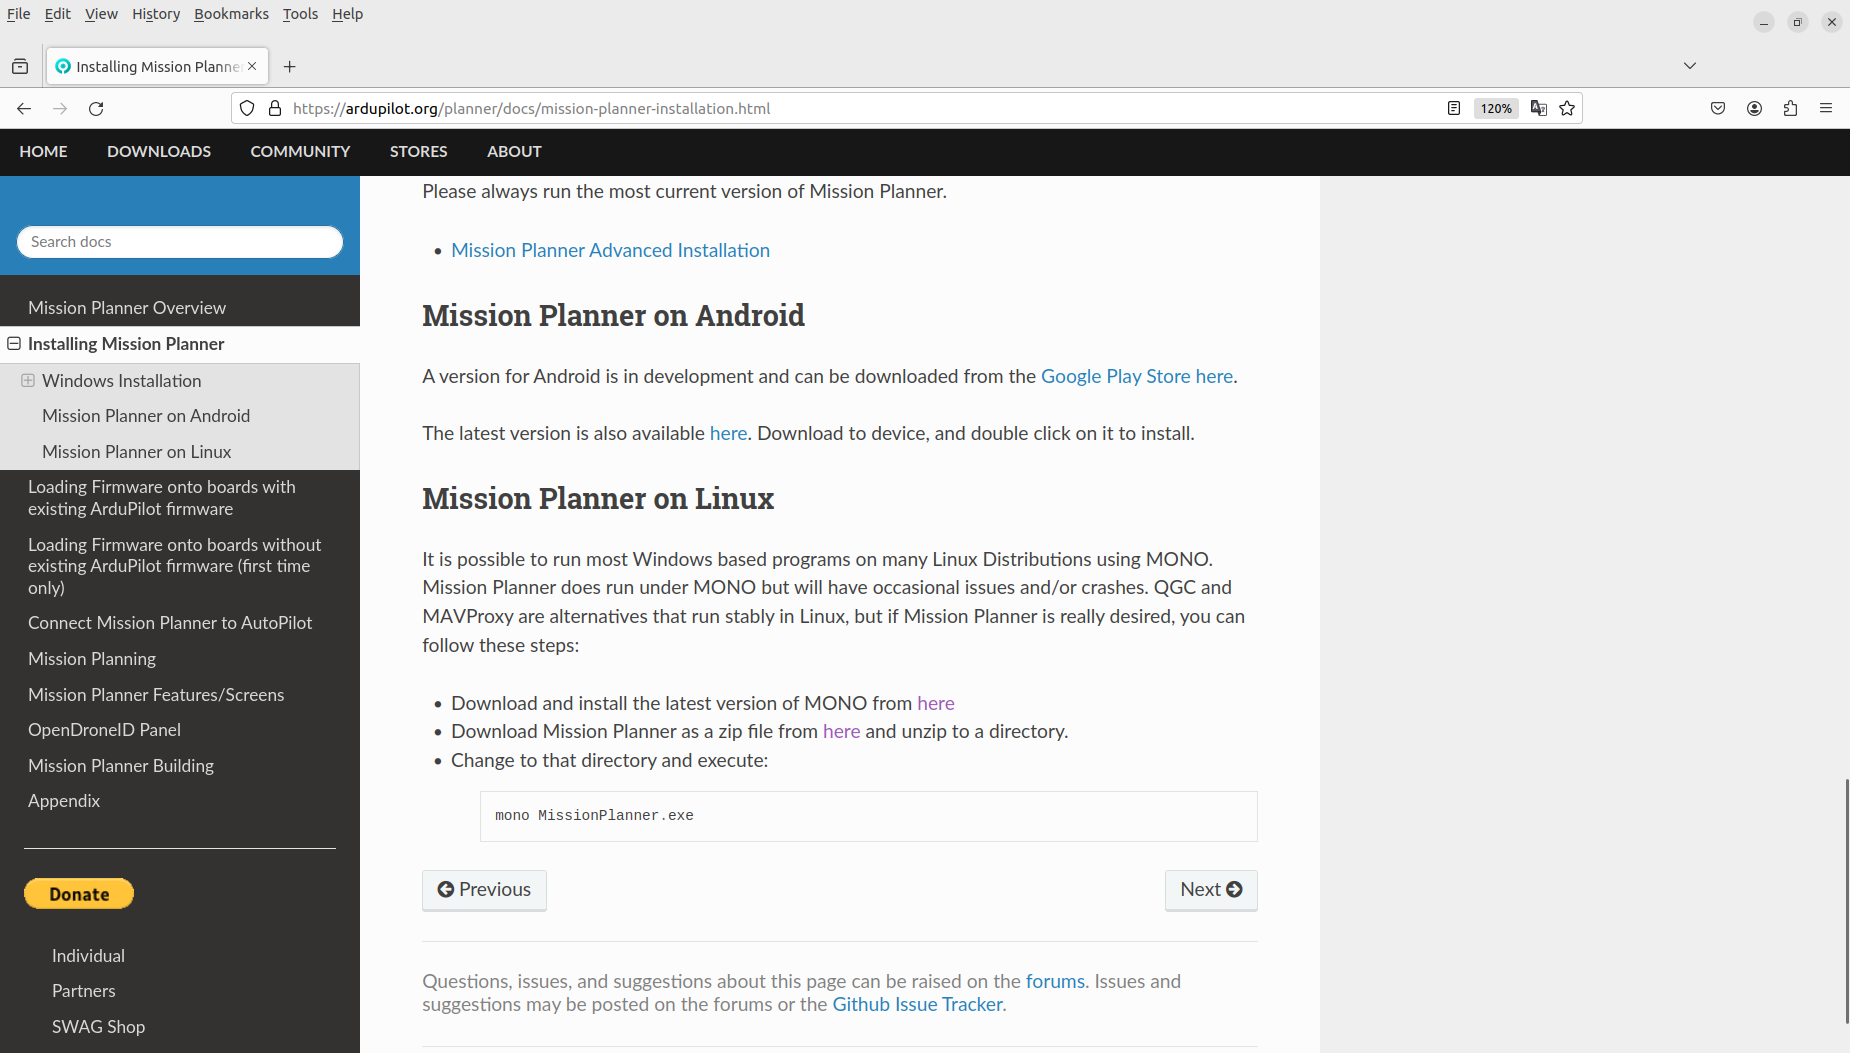
Task: Open Mission Planner Overview in sidebar
Action: click(127, 308)
